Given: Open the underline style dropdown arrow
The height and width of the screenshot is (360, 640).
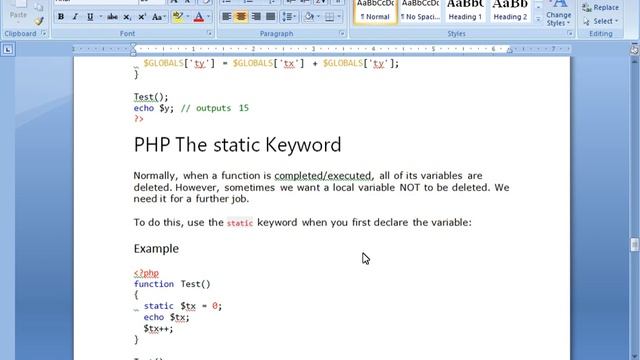Looking at the screenshot, I should point(100,17).
